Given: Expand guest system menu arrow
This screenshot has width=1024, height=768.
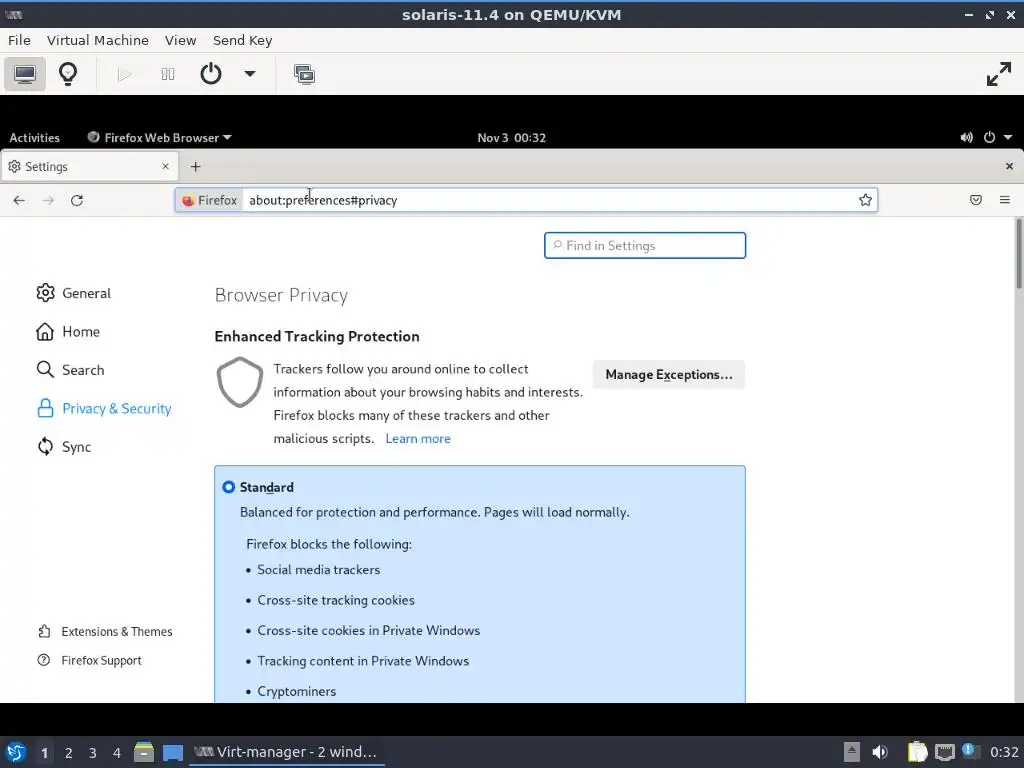Looking at the screenshot, I should pos(1008,138).
